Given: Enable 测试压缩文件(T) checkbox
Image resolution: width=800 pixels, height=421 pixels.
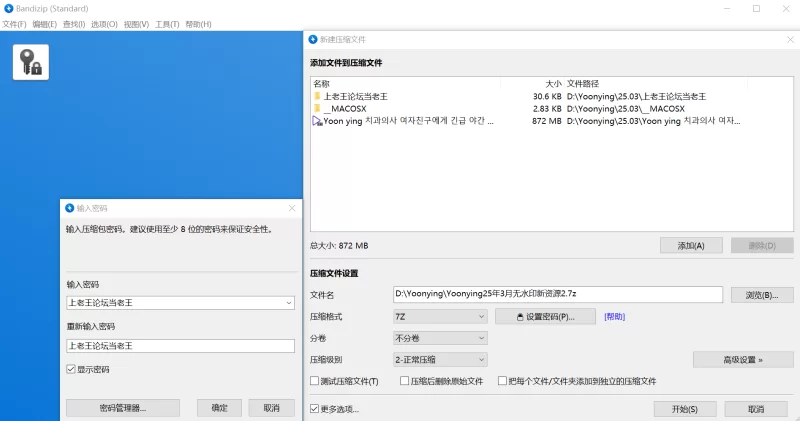Looking at the screenshot, I should [315, 381].
